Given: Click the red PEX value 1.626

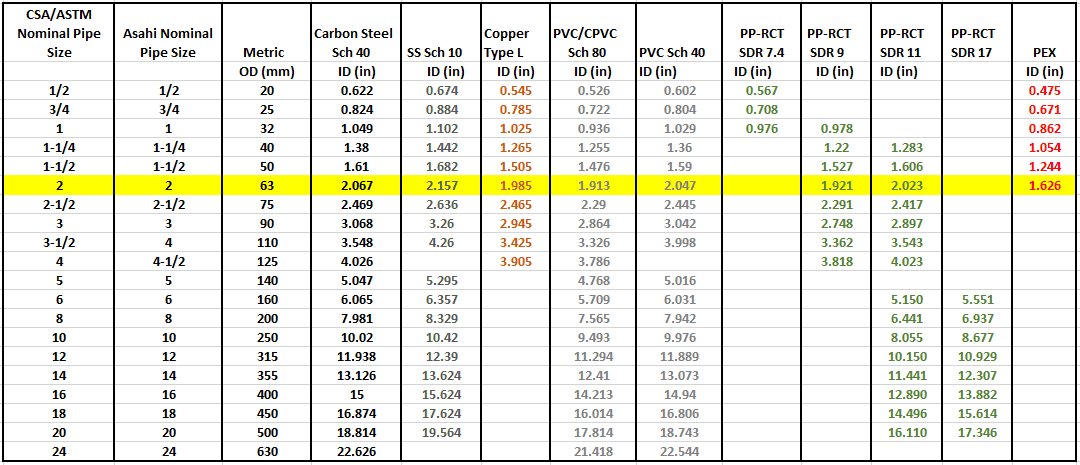Looking at the screenshot, I should [x=1045, y=185].
